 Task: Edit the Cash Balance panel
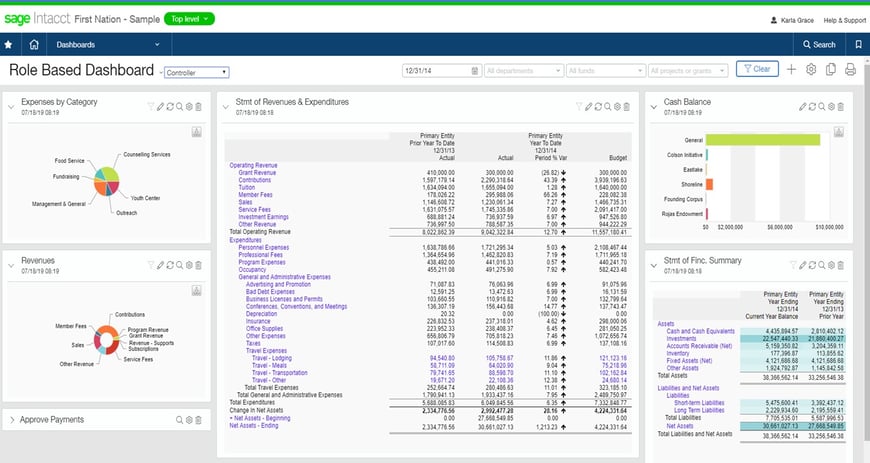[x=803, y=107]
